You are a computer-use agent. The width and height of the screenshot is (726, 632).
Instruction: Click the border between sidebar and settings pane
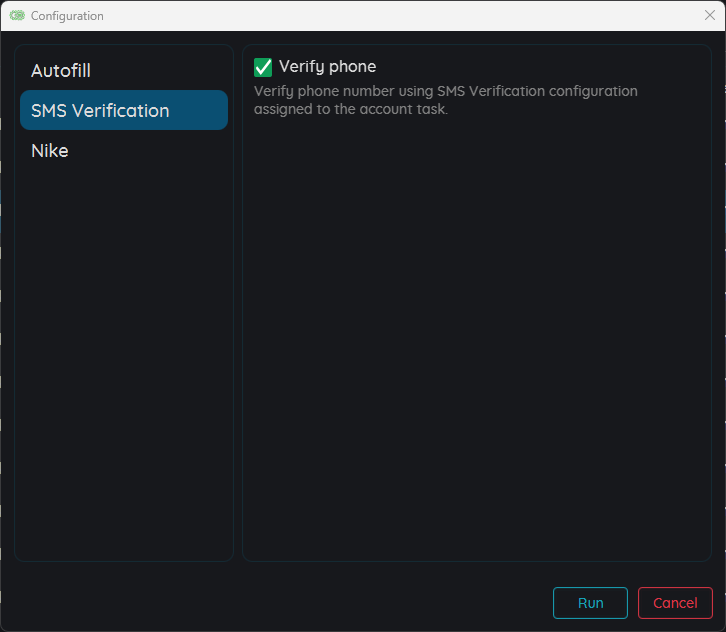click(238, 300)
